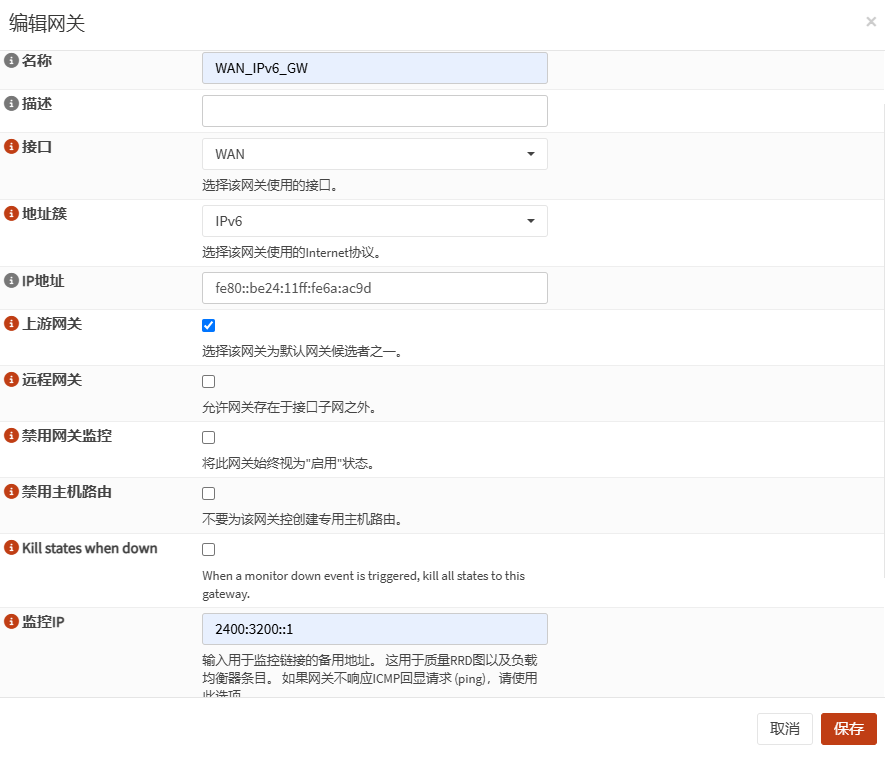Show help for the 接口 field

(12, 147)
